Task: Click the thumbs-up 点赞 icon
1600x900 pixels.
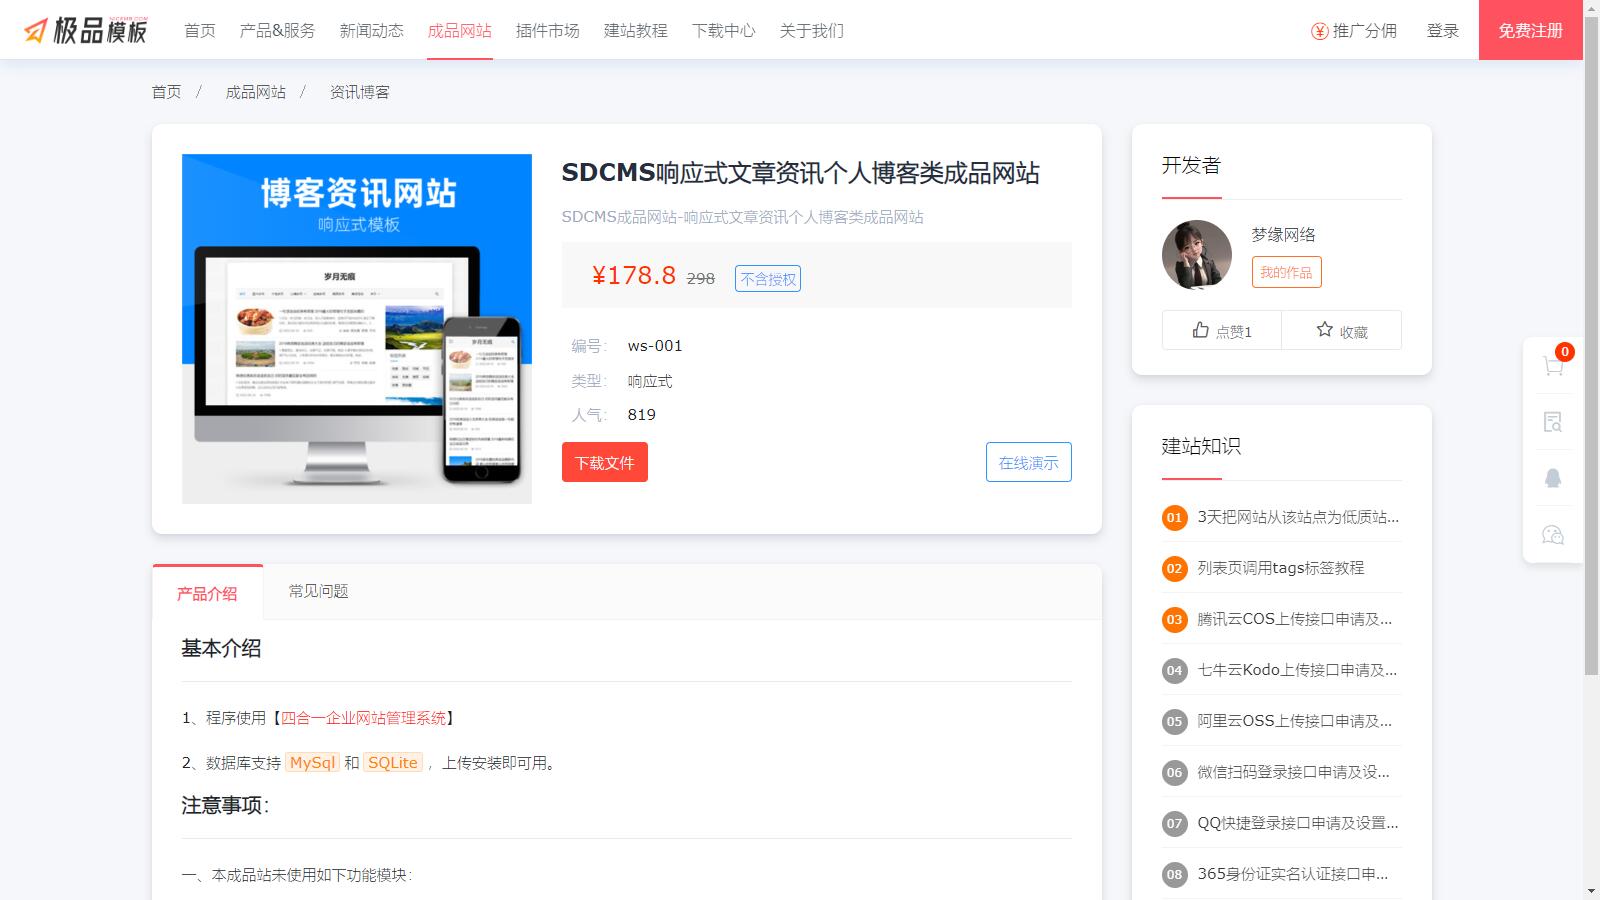Action: pos(1201,330)
